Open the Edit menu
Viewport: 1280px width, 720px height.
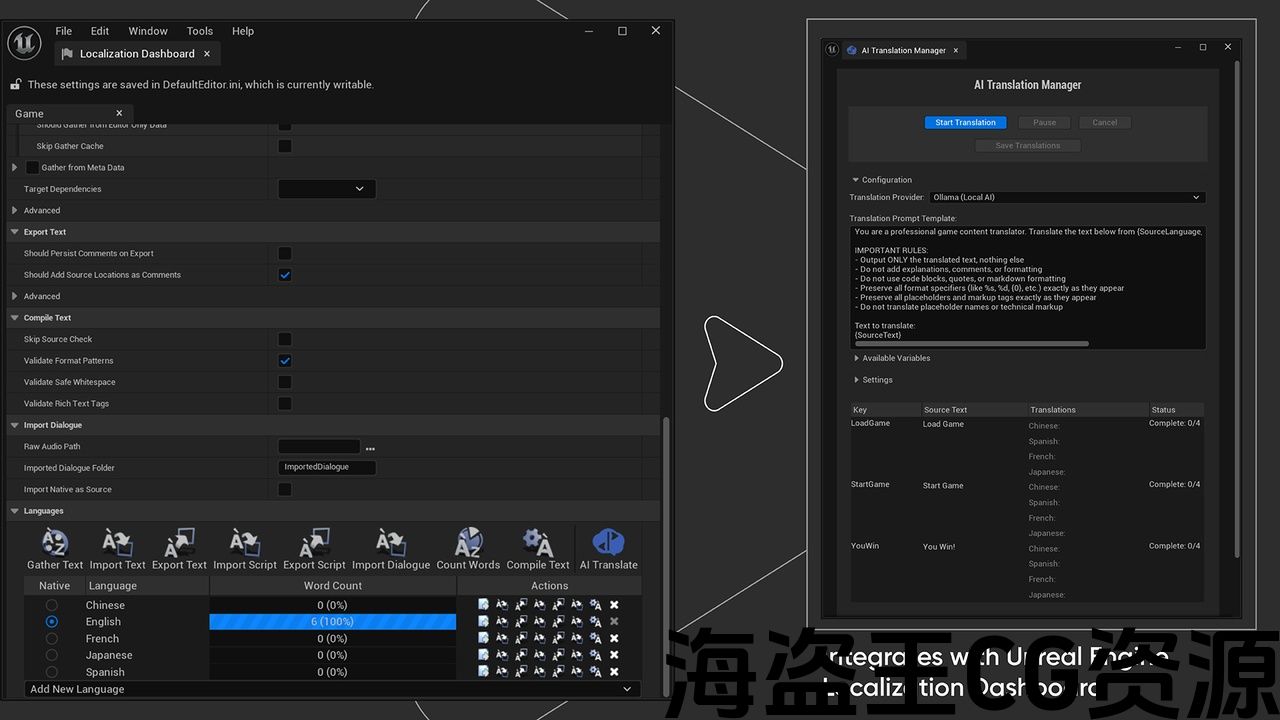coord(100,31)
